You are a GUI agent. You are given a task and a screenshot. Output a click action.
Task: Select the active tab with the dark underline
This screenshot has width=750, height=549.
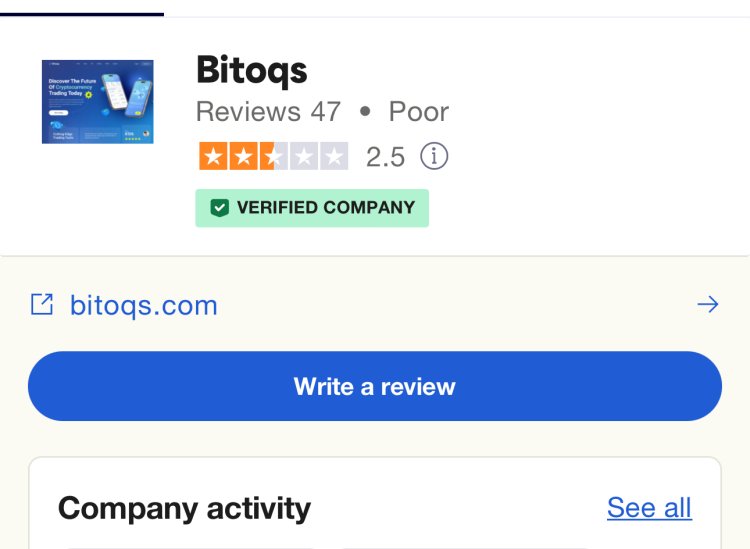coord(82,8)
